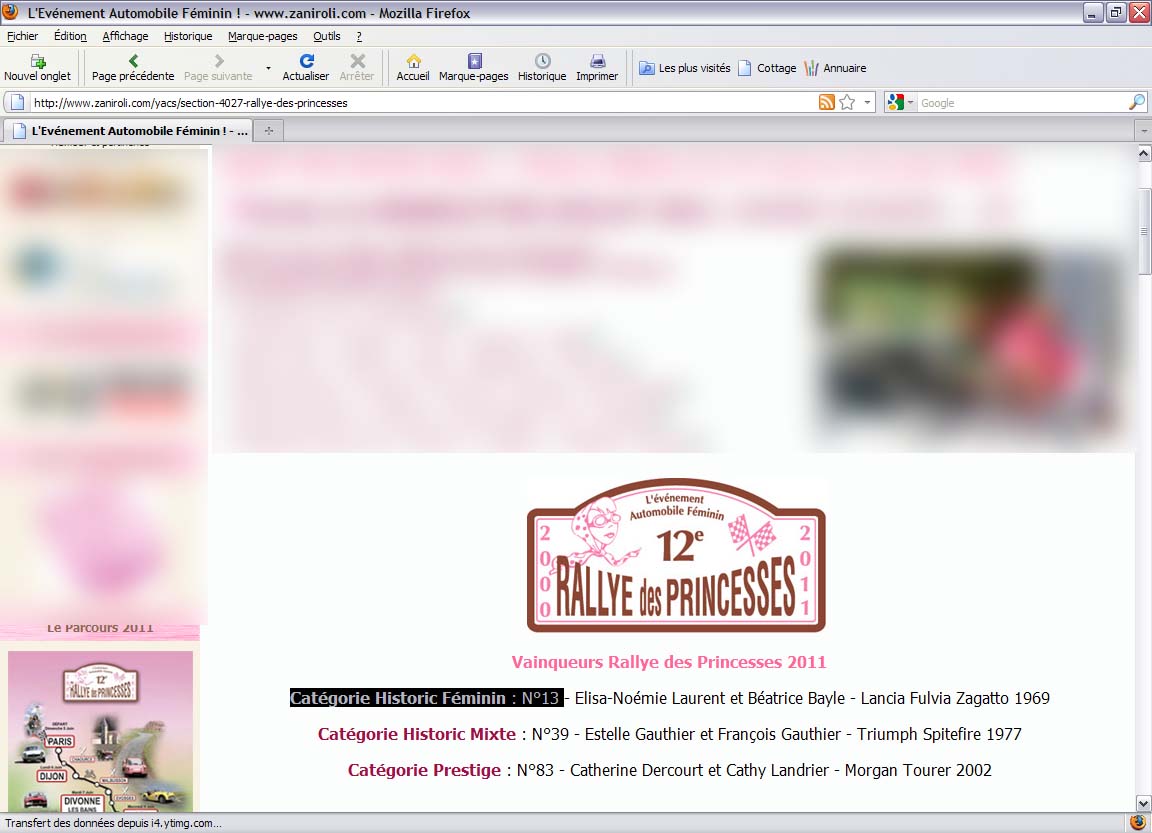This screenshot has height=833, width=1152.
Task: Open the Outils menu
Action: pos(327,36)
